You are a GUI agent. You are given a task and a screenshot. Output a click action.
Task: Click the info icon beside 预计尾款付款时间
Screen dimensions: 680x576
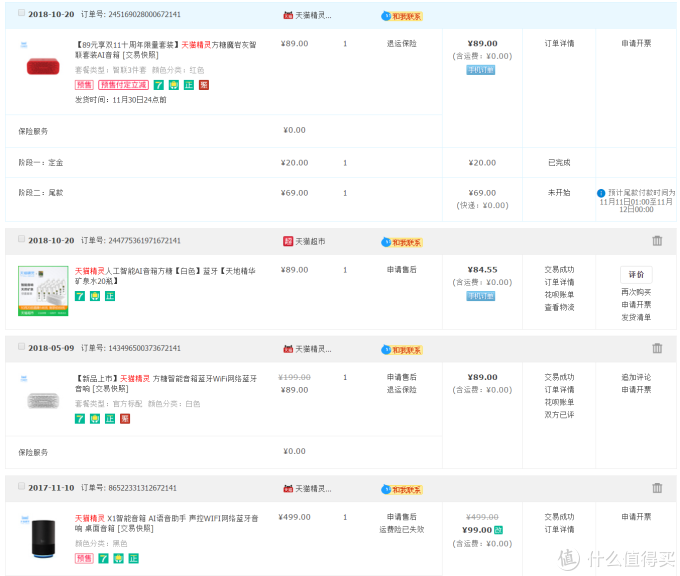(601, 193)
